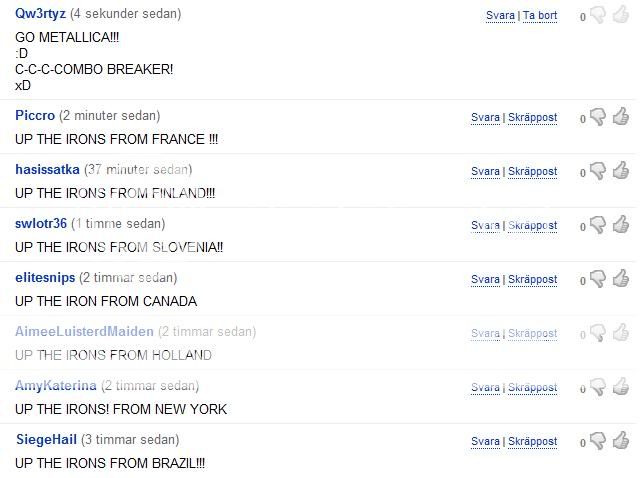
Task: Thumbs down swlotr36's Slovenia comment
Action: click(x=598, y=225)
